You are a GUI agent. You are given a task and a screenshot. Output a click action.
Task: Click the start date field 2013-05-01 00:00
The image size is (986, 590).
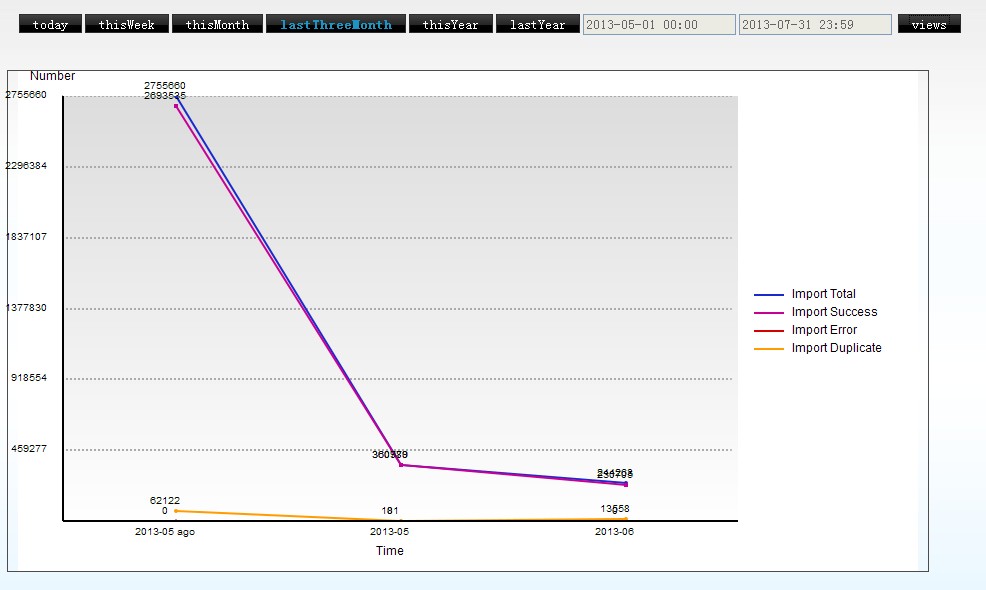click(x=658, y=24)
